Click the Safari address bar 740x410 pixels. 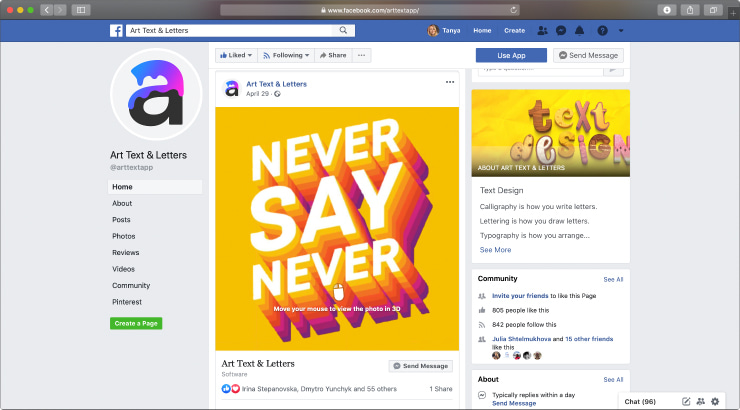[x=370, y=10]
